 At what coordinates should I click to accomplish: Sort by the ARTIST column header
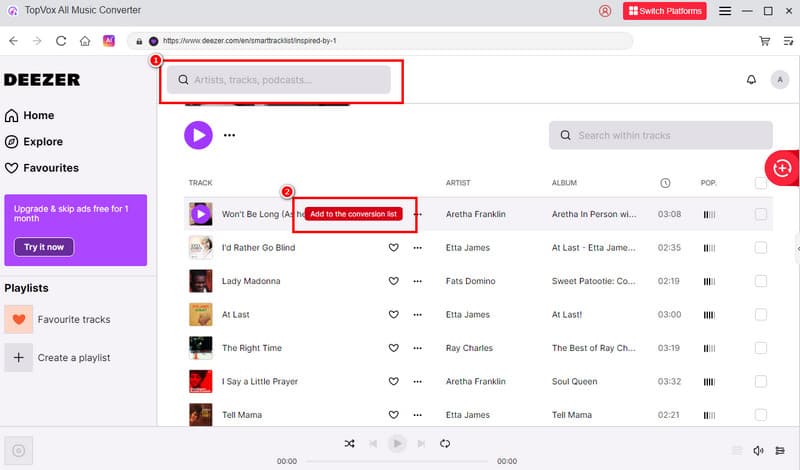coord(458,183)
